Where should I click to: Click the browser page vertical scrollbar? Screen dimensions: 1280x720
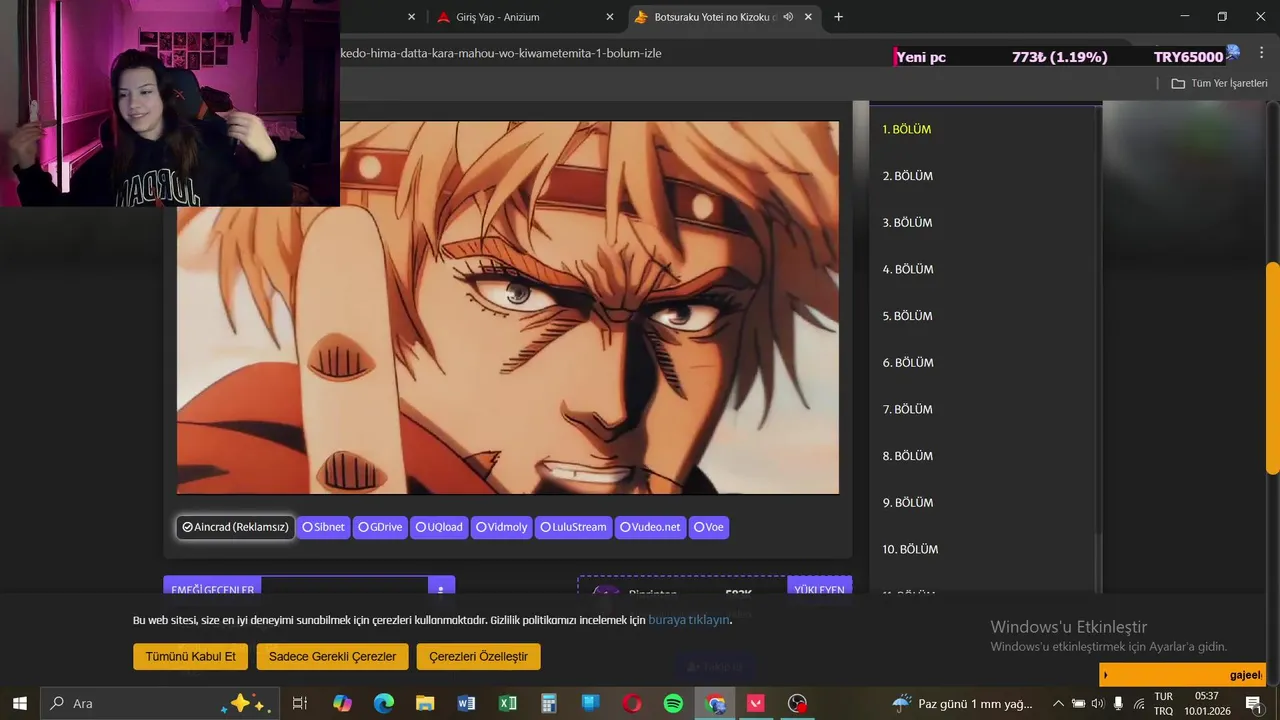[1272, 370]
